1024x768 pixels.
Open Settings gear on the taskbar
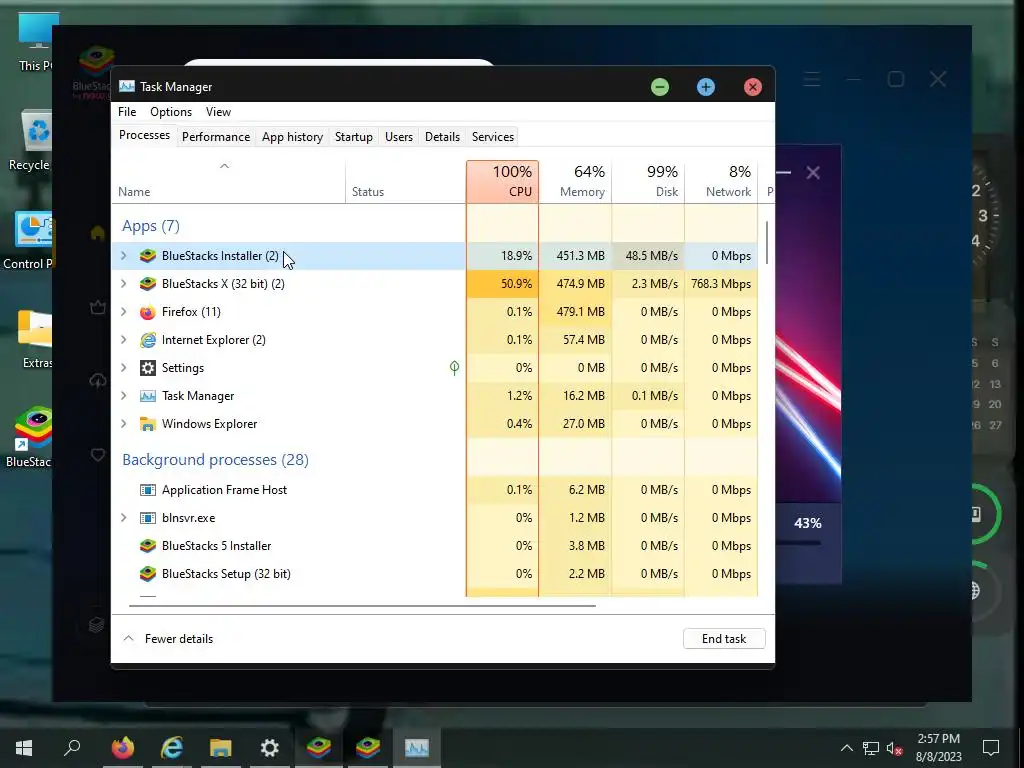[x=270, y=747]
